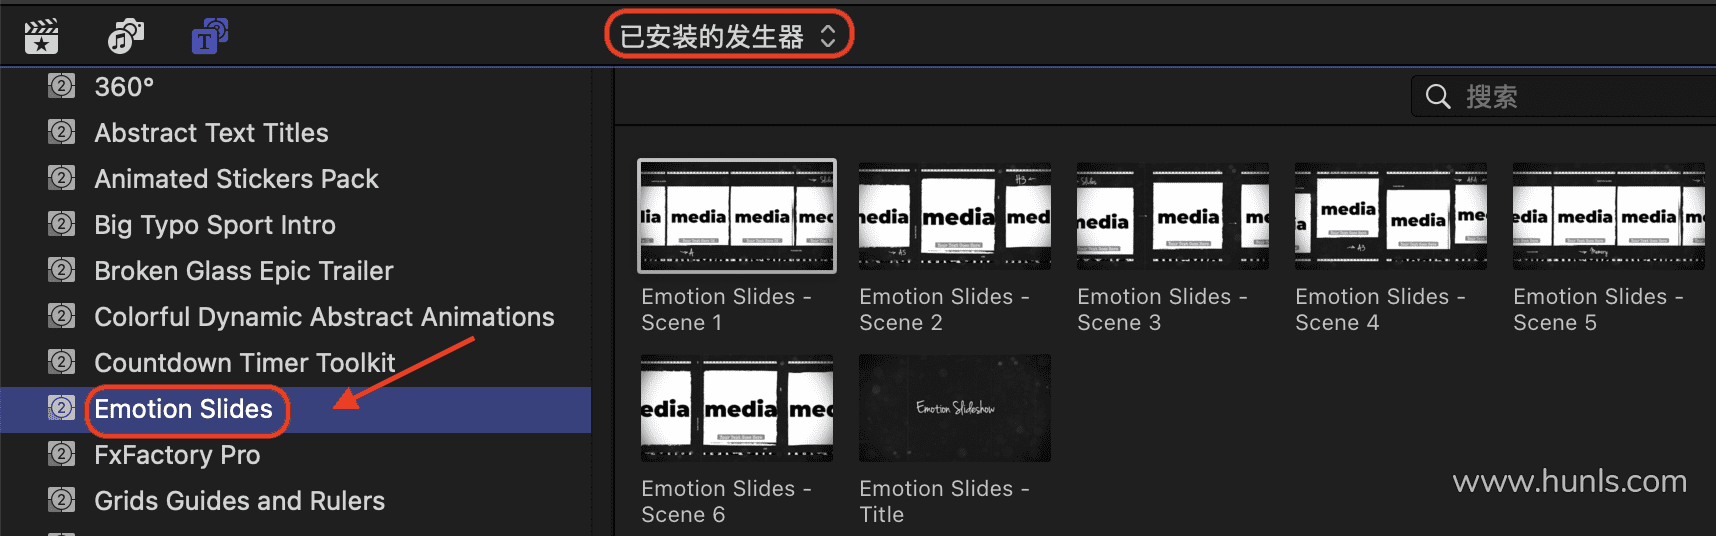1716x536 pixels.
Task: Click the 'Emotion Slides - Scene 5' label
Action: pos(1599,310)
